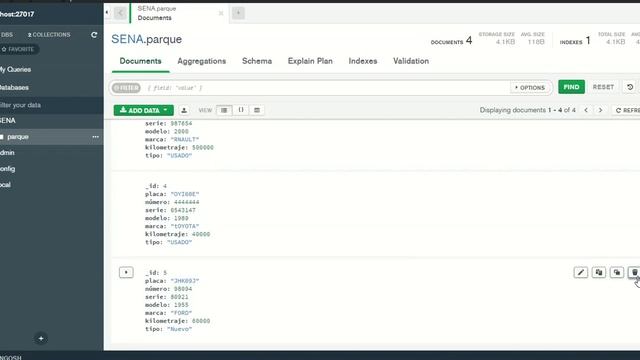Expand the query OPTIONS

[x=530, y=87]
